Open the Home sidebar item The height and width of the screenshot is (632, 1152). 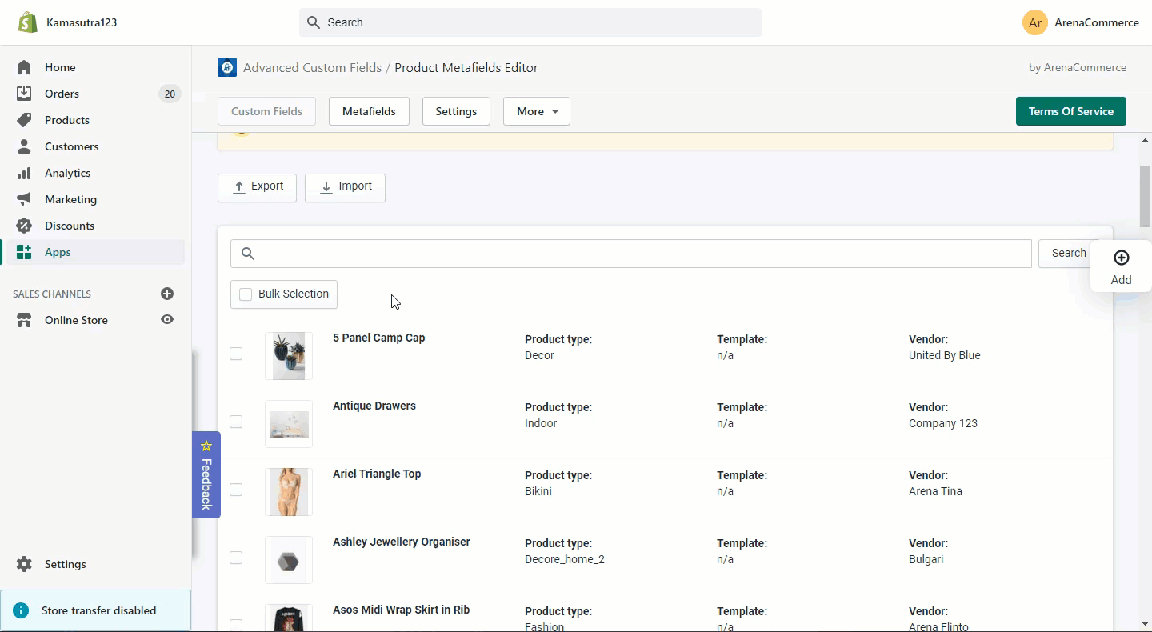point(60,67)
